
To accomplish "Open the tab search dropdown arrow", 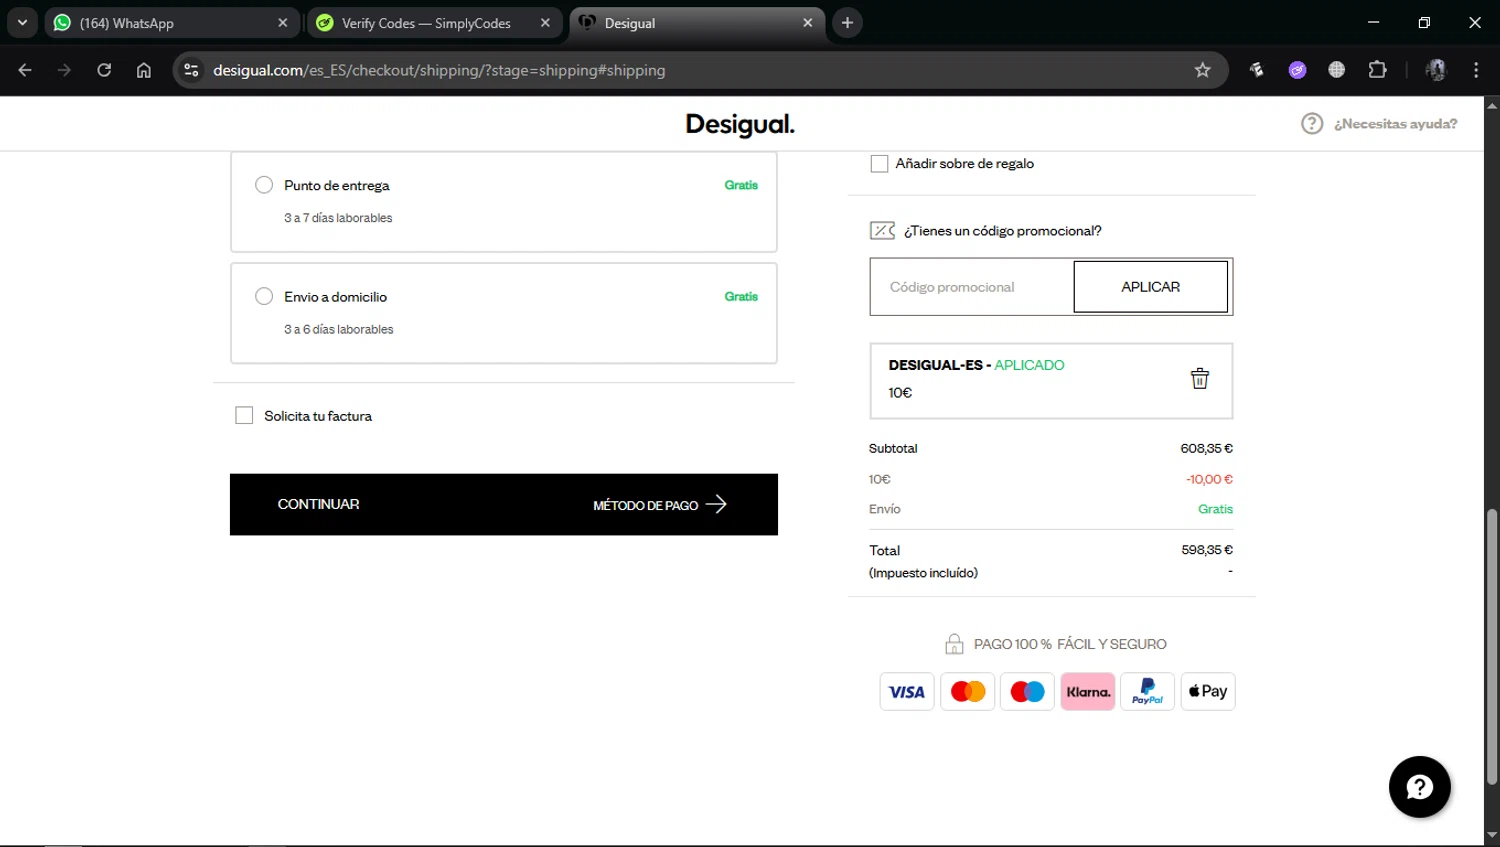I will point(22,23).
